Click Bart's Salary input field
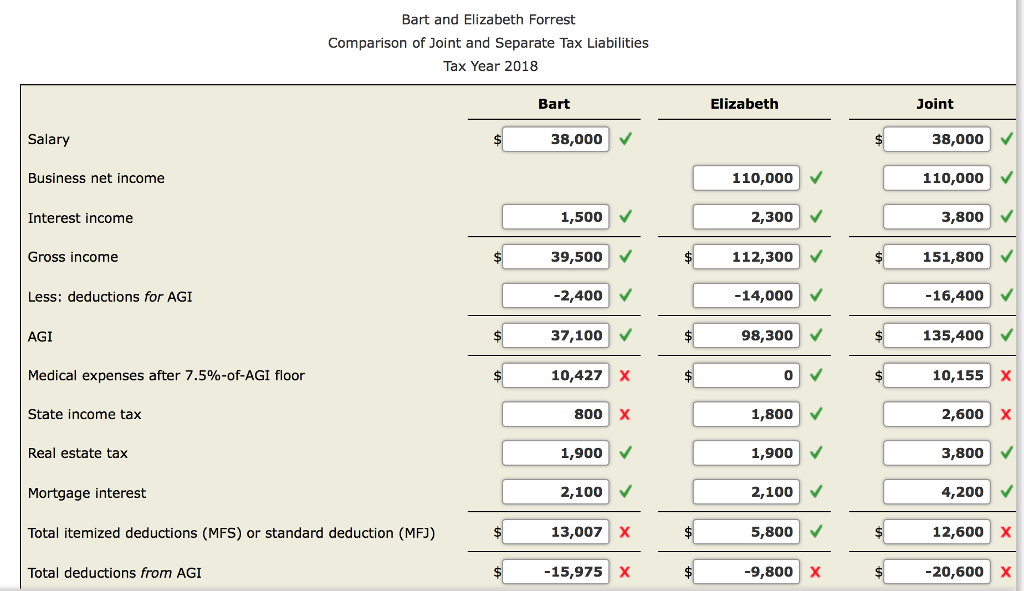Screen dimensions: 1024x591 [555, 139]
